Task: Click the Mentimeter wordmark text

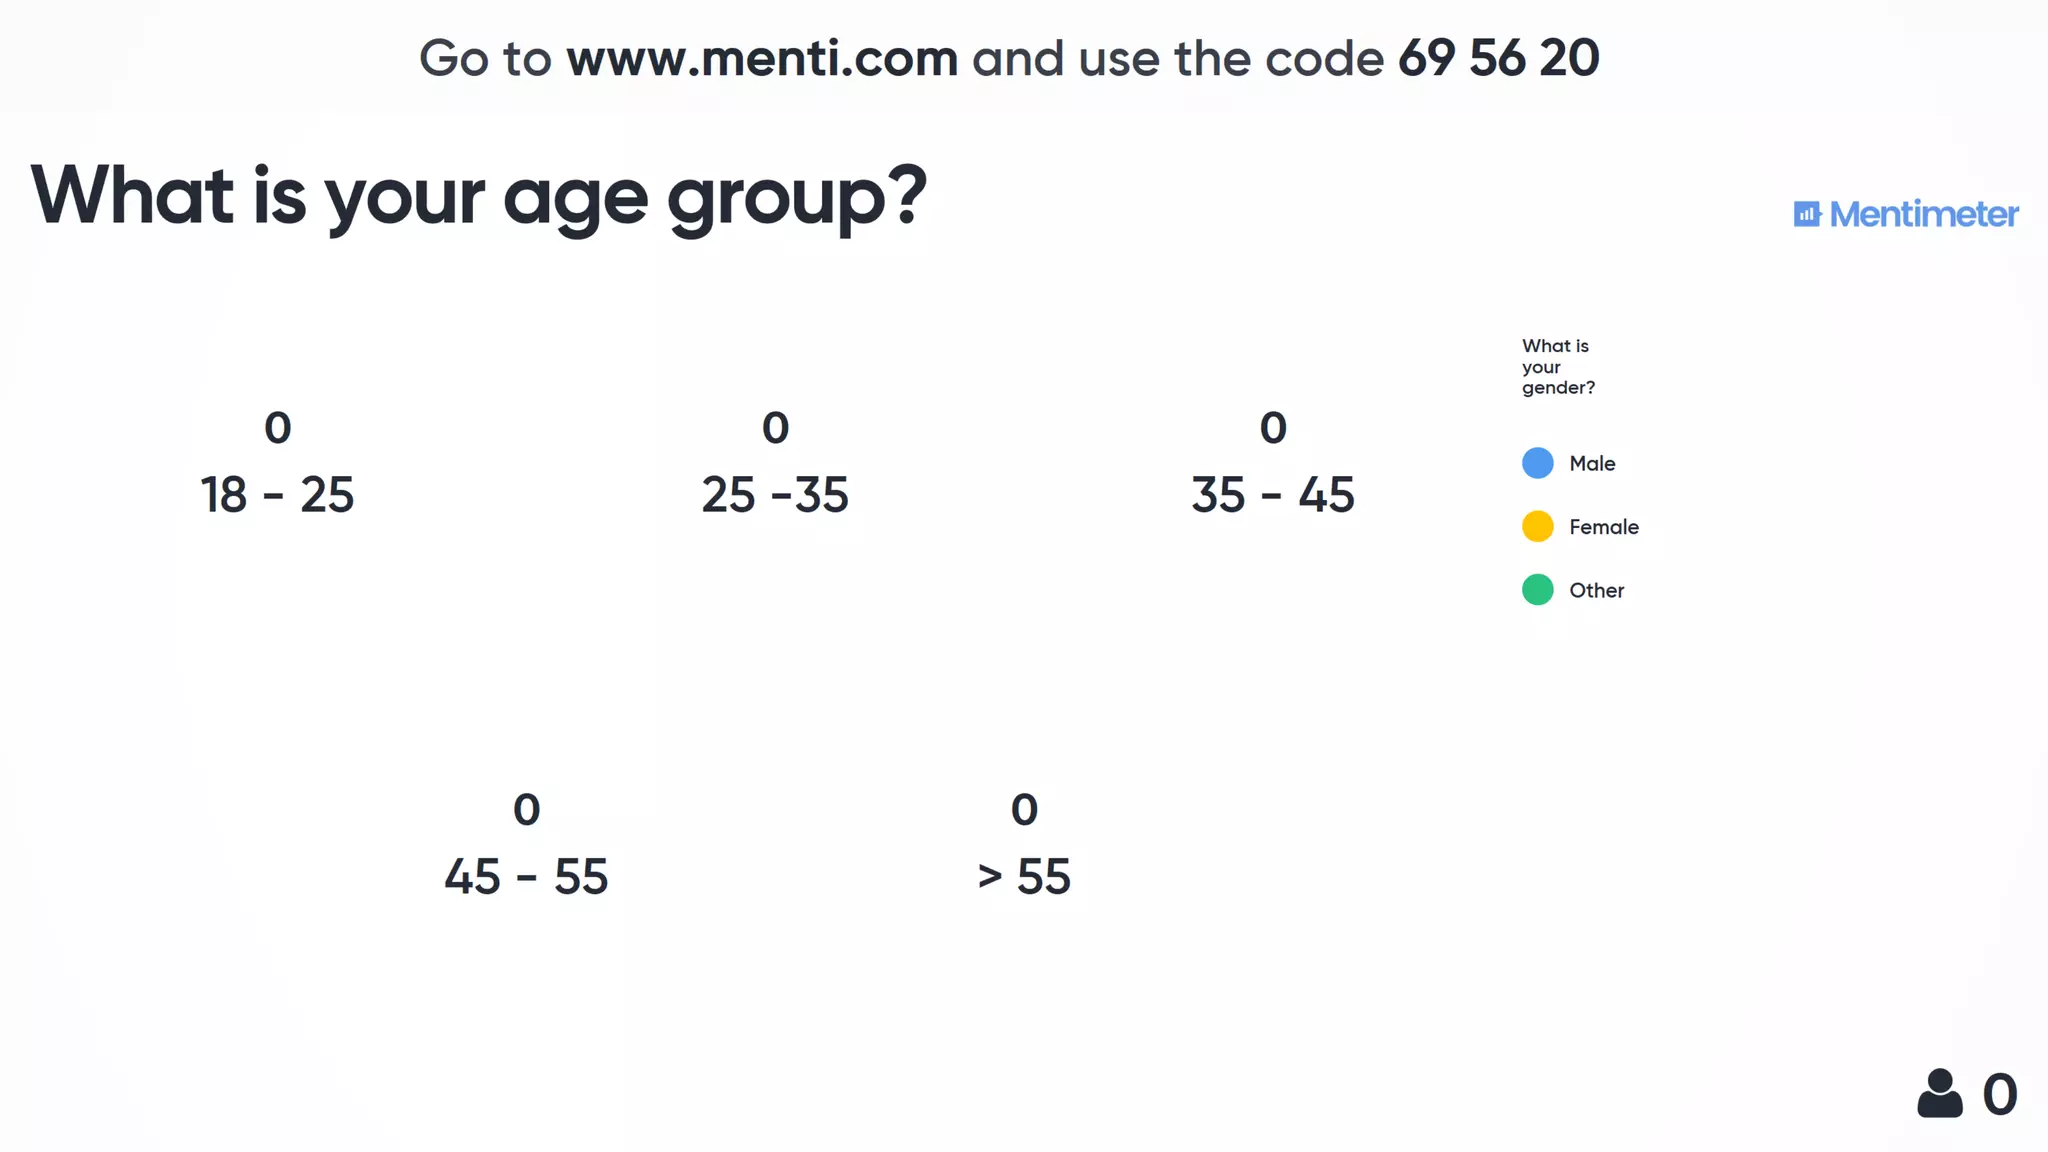Action: pos(1924,214)
